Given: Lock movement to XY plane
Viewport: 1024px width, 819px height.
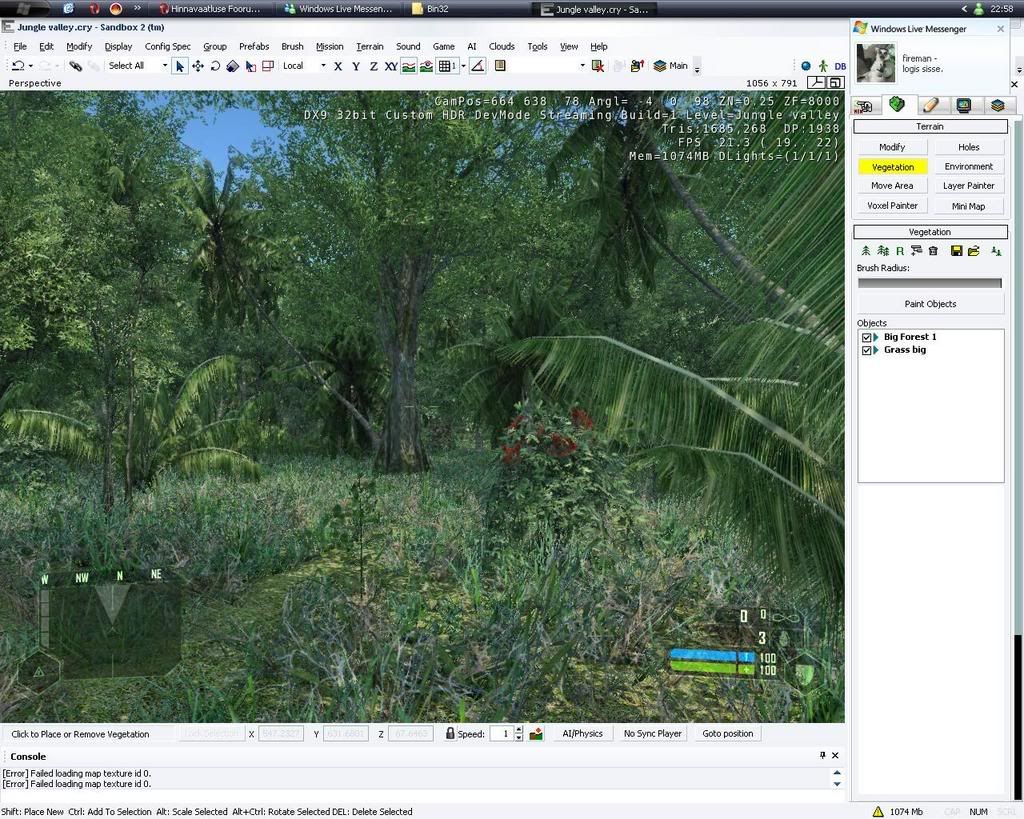Looking at the screenshot, I should (391, 66).
